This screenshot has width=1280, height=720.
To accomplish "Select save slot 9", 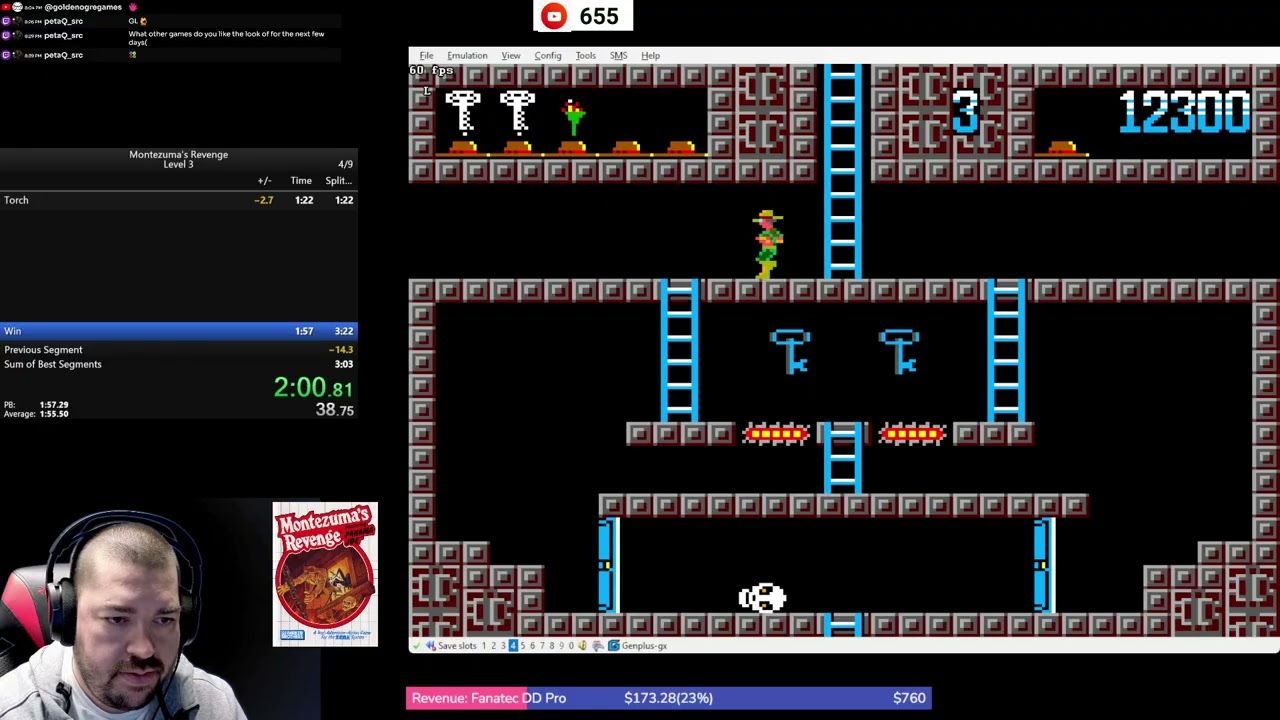I will click(x=562, y=646).
